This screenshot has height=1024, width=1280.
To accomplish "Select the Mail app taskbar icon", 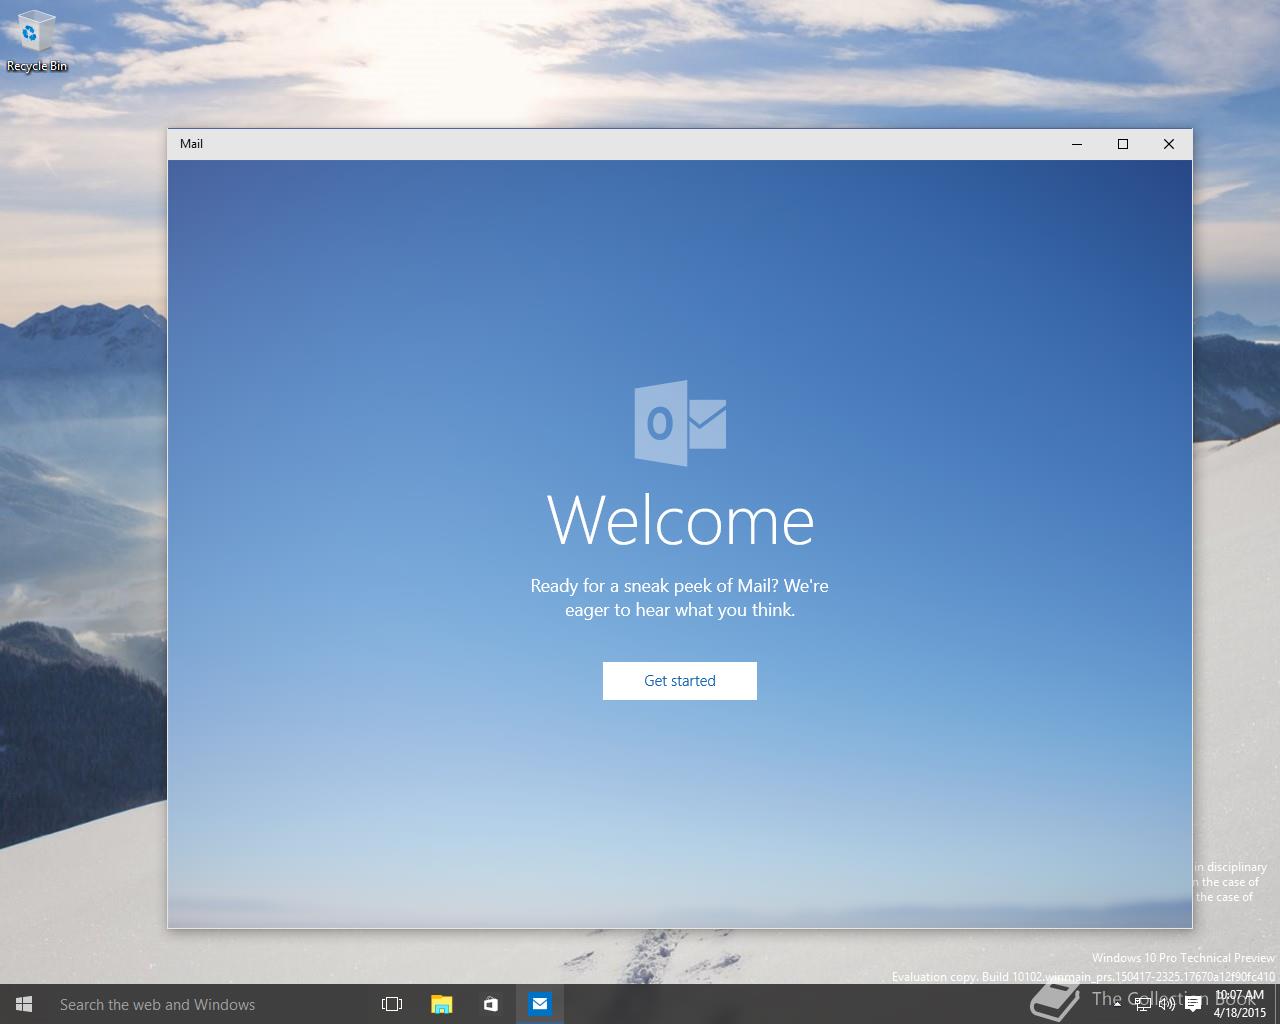I will tap(540, 1004).
